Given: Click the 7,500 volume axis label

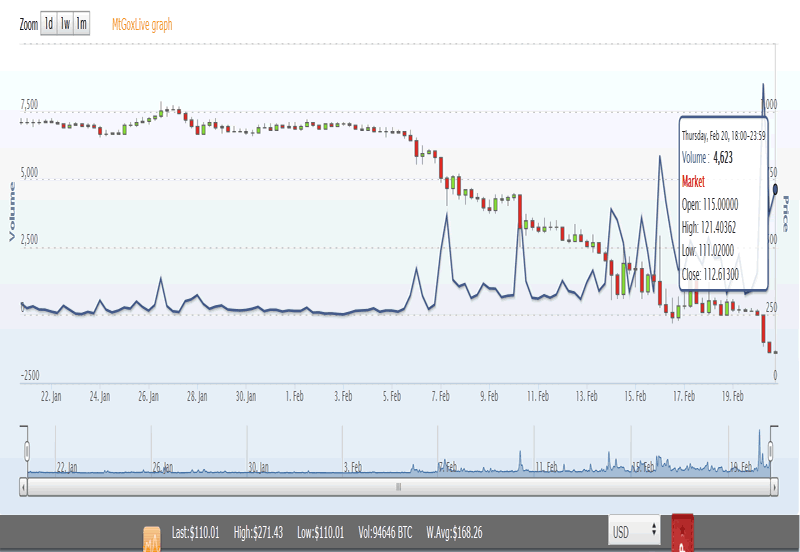Looking at the screenshot, I should tap(29, 105).
